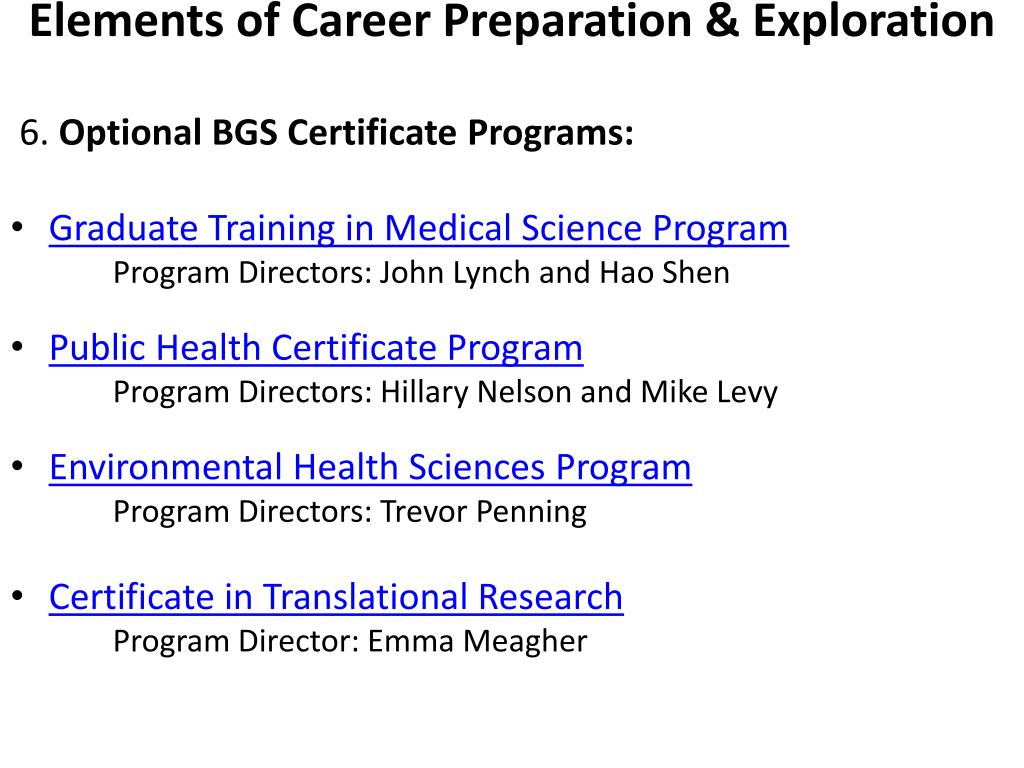Select the Emma Meagher program director line
Screen dimensions: 1024x768
pyautogui.click(x=350, y=641)
